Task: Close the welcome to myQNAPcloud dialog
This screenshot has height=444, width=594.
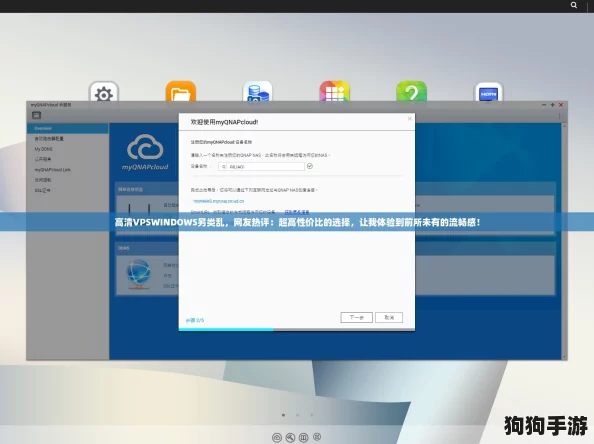Action: click(x=410, y=119)
